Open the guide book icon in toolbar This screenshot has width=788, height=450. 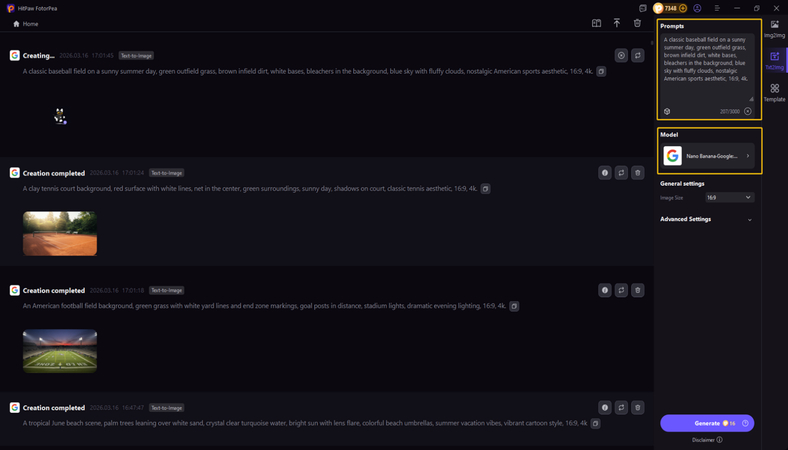(597, 23)
